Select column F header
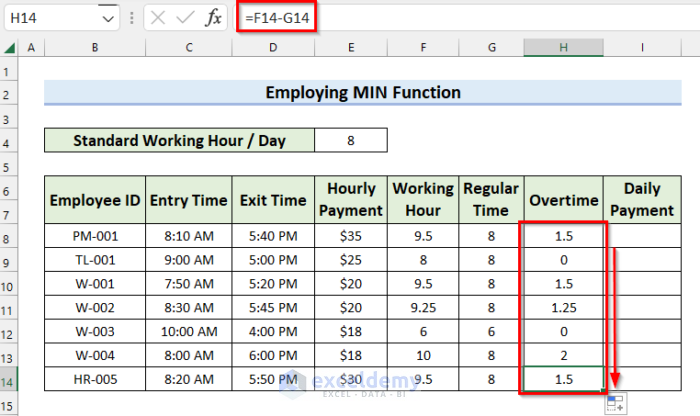 click(x=423, y=47)
